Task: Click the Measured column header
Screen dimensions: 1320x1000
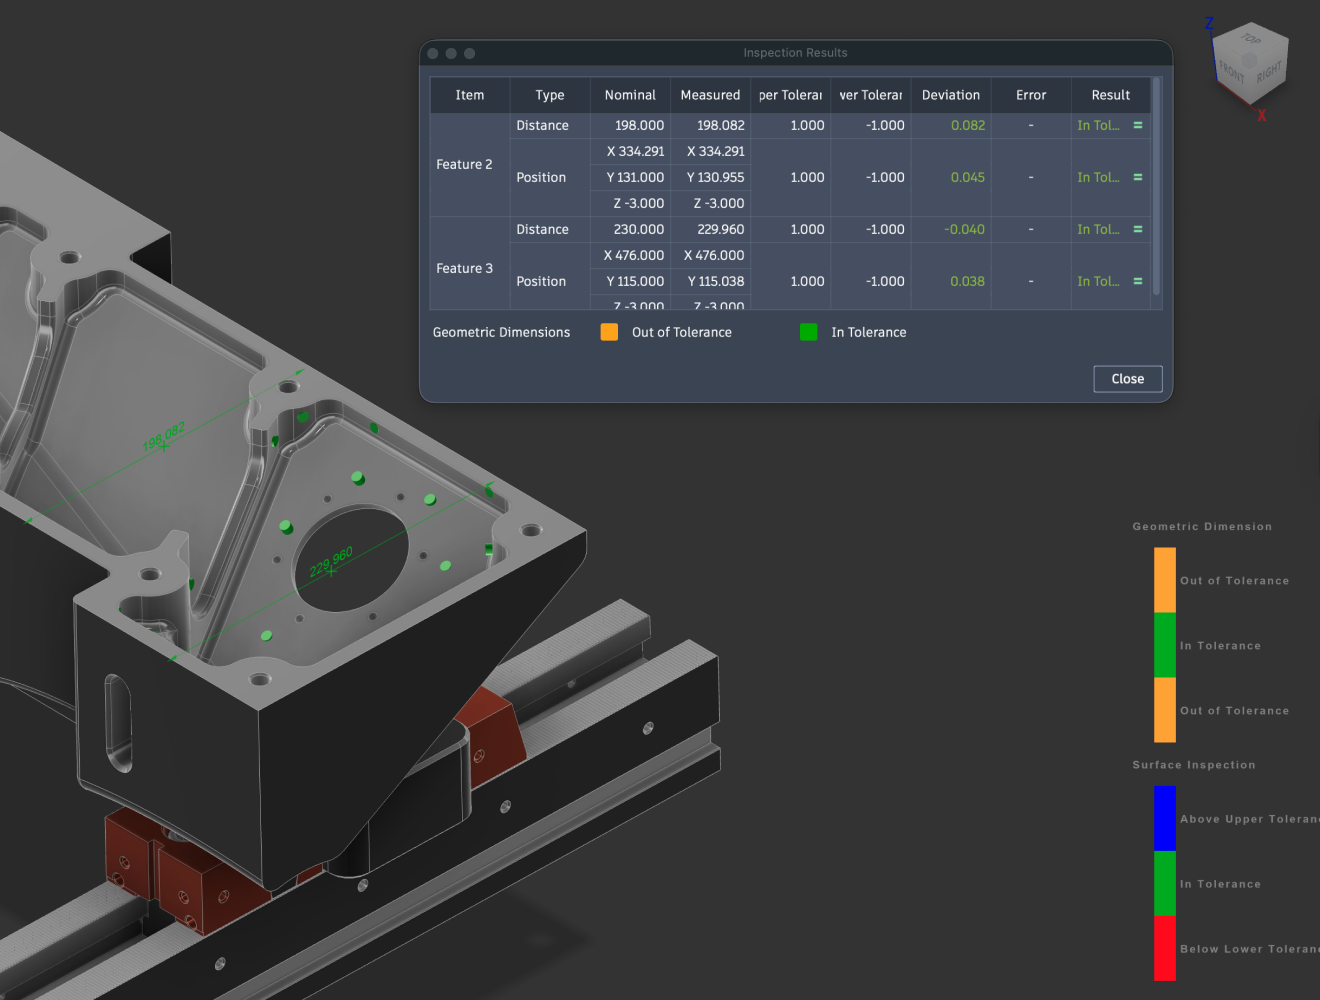Action: tap(710, 95)
